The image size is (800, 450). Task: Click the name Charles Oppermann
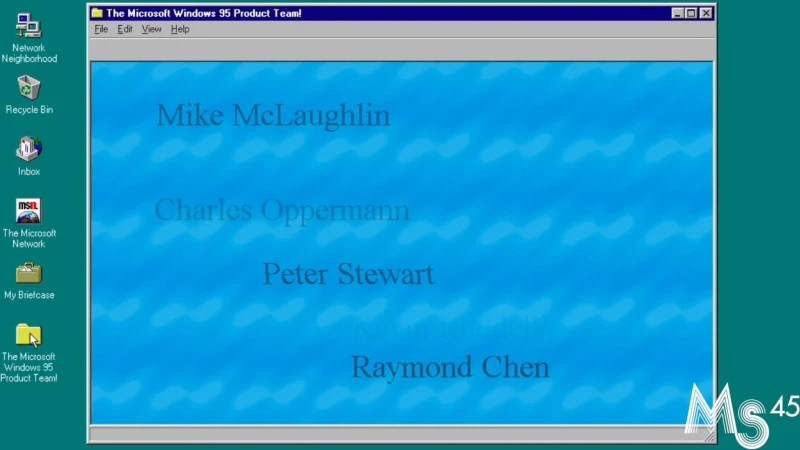[282, 210]
